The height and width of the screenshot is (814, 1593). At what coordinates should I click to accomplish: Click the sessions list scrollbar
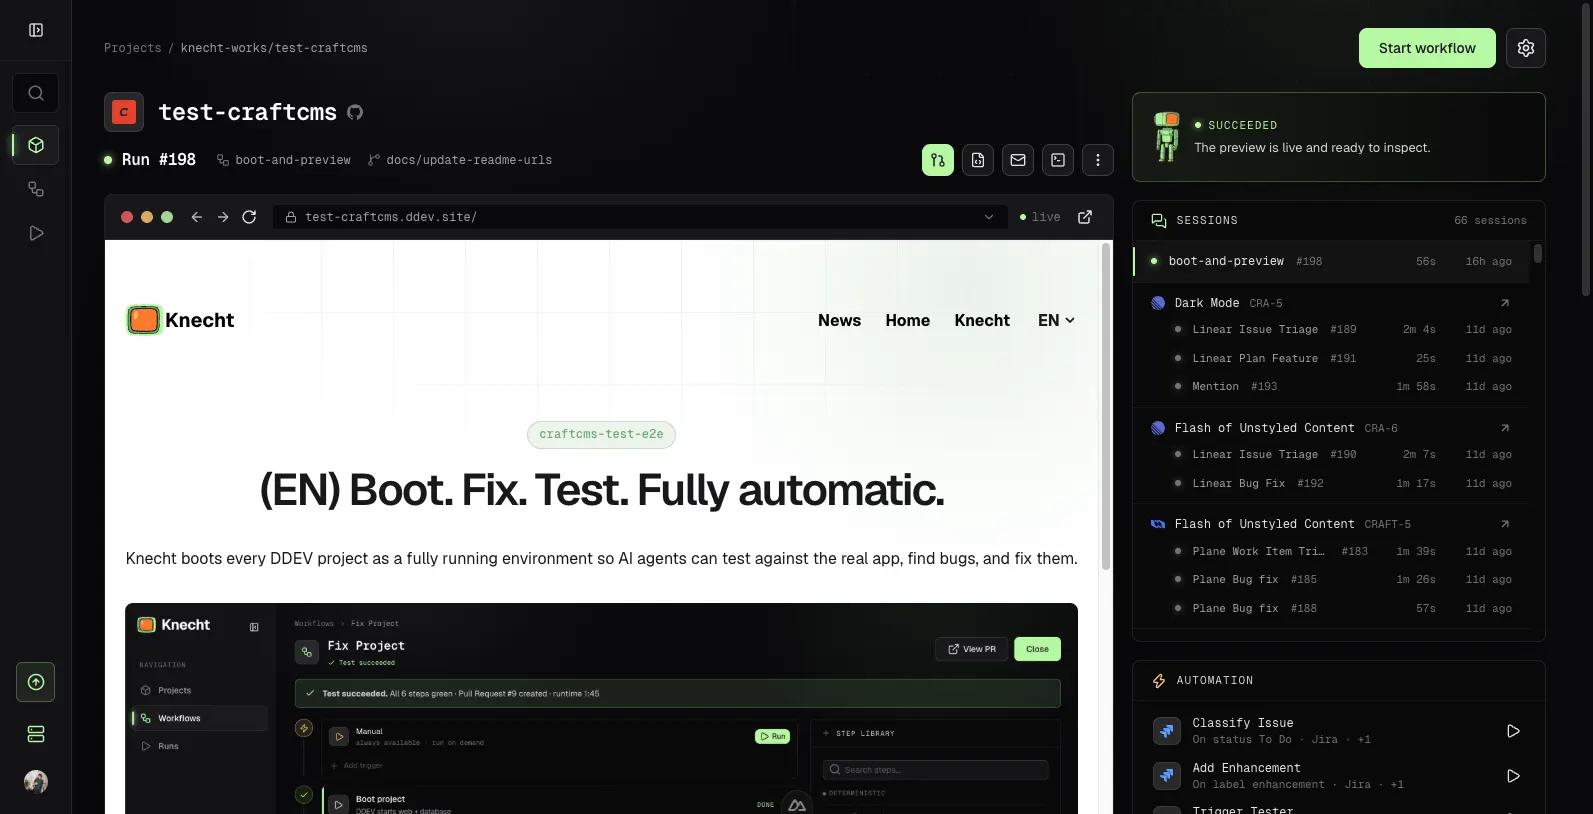pos(1538,254)
